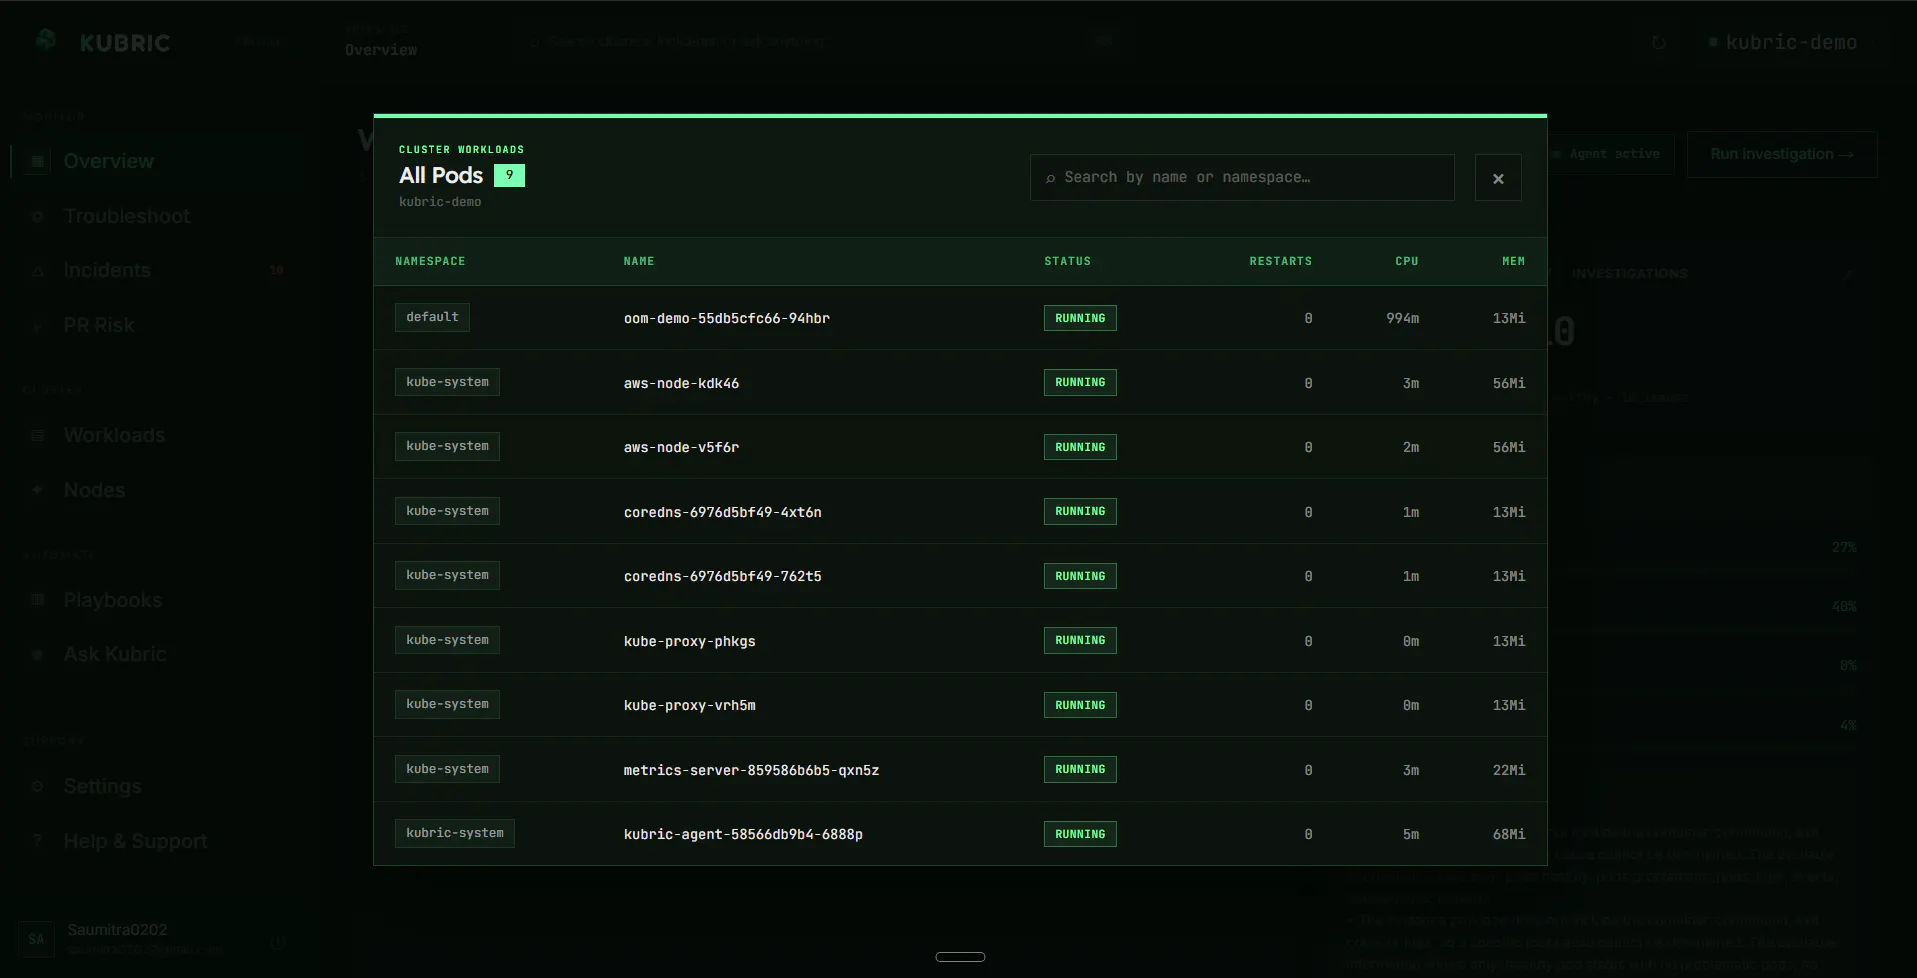Click the kubric-system namespace tag
The height and width of the screenshot is (978, 1917).
[454, 833]
